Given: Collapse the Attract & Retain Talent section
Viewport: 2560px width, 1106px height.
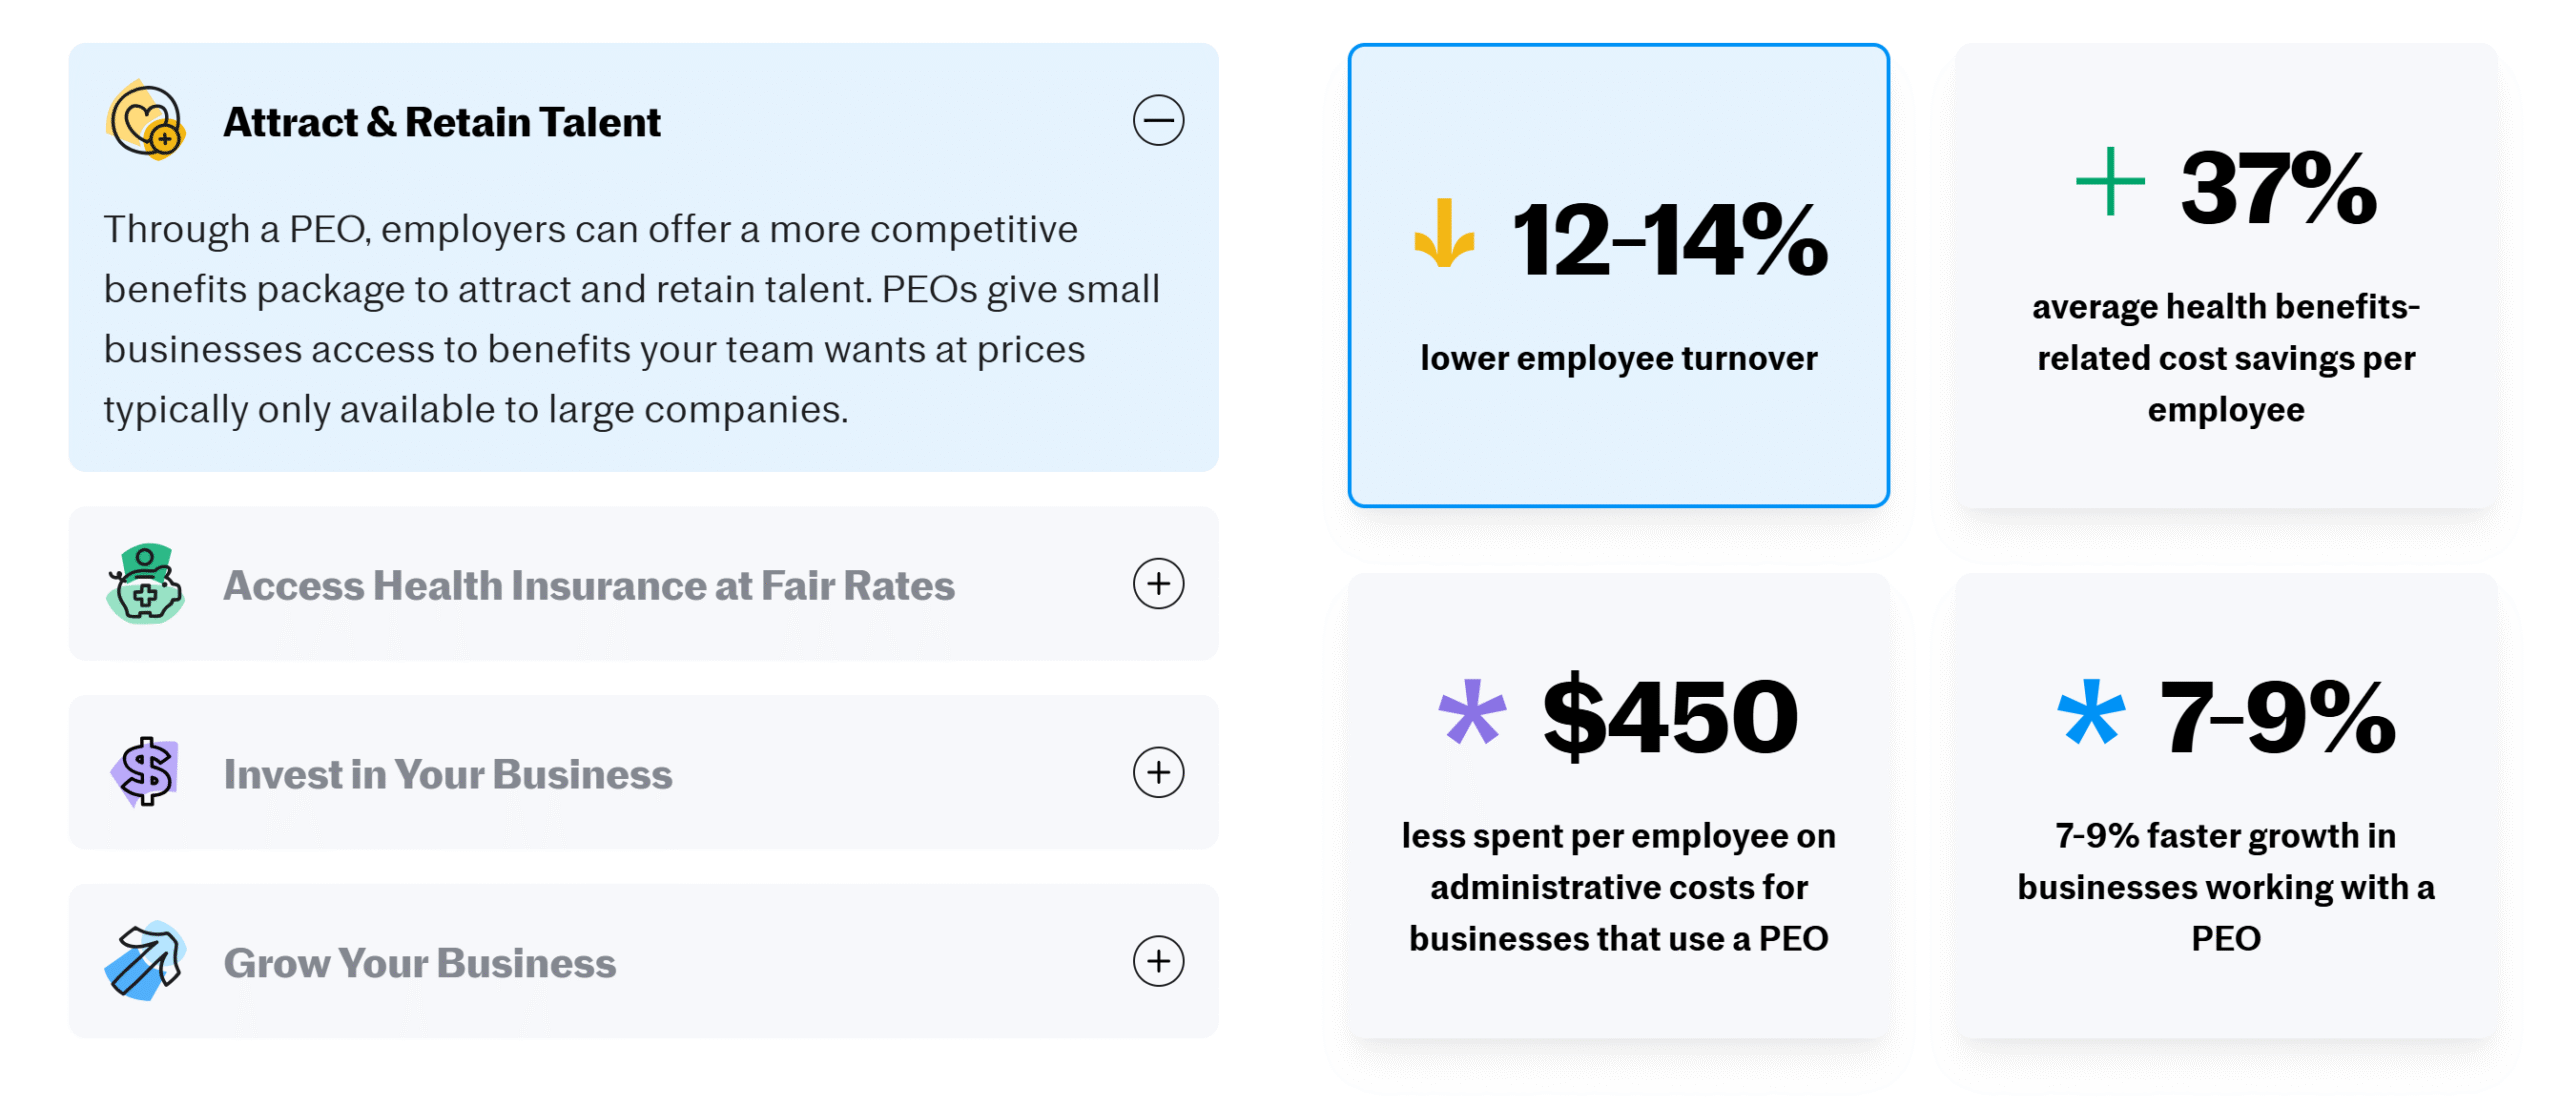Looking at the screenshot, I should coord(1158,121).
